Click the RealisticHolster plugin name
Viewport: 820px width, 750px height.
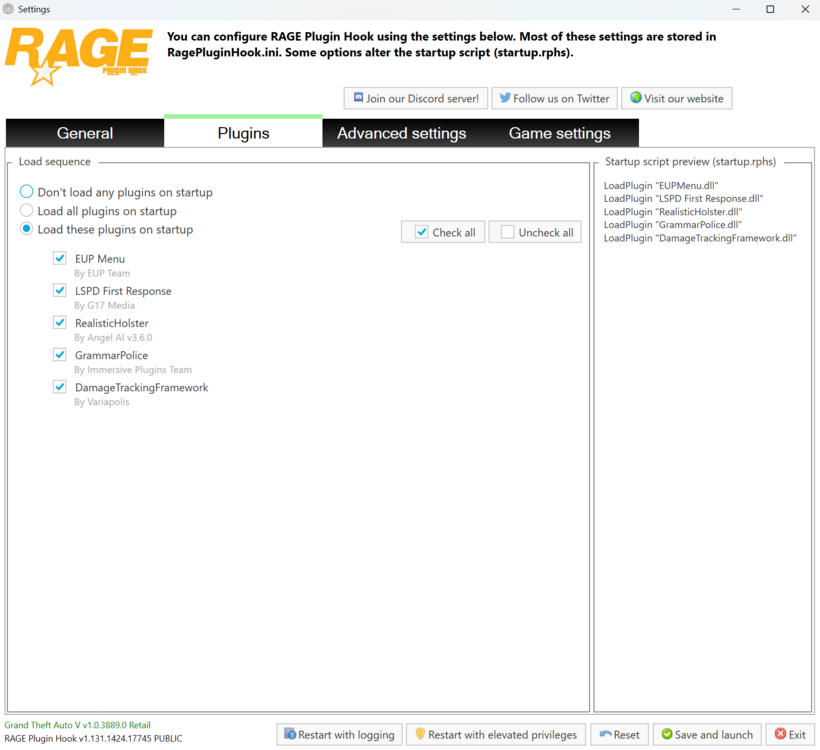click(x=111, y=323)
